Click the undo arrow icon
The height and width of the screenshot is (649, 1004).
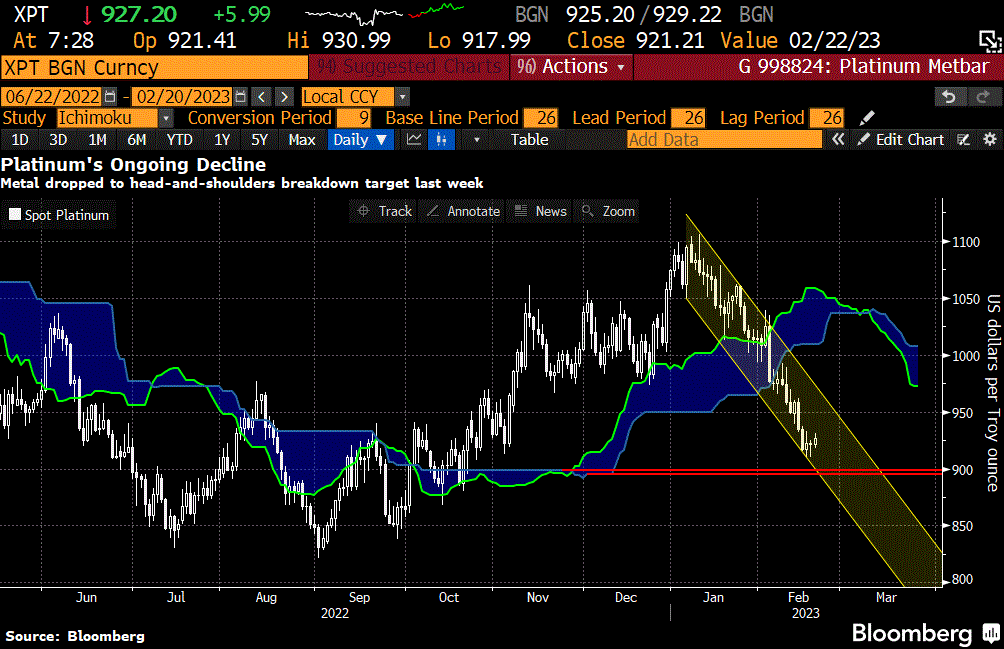point(949,97)
